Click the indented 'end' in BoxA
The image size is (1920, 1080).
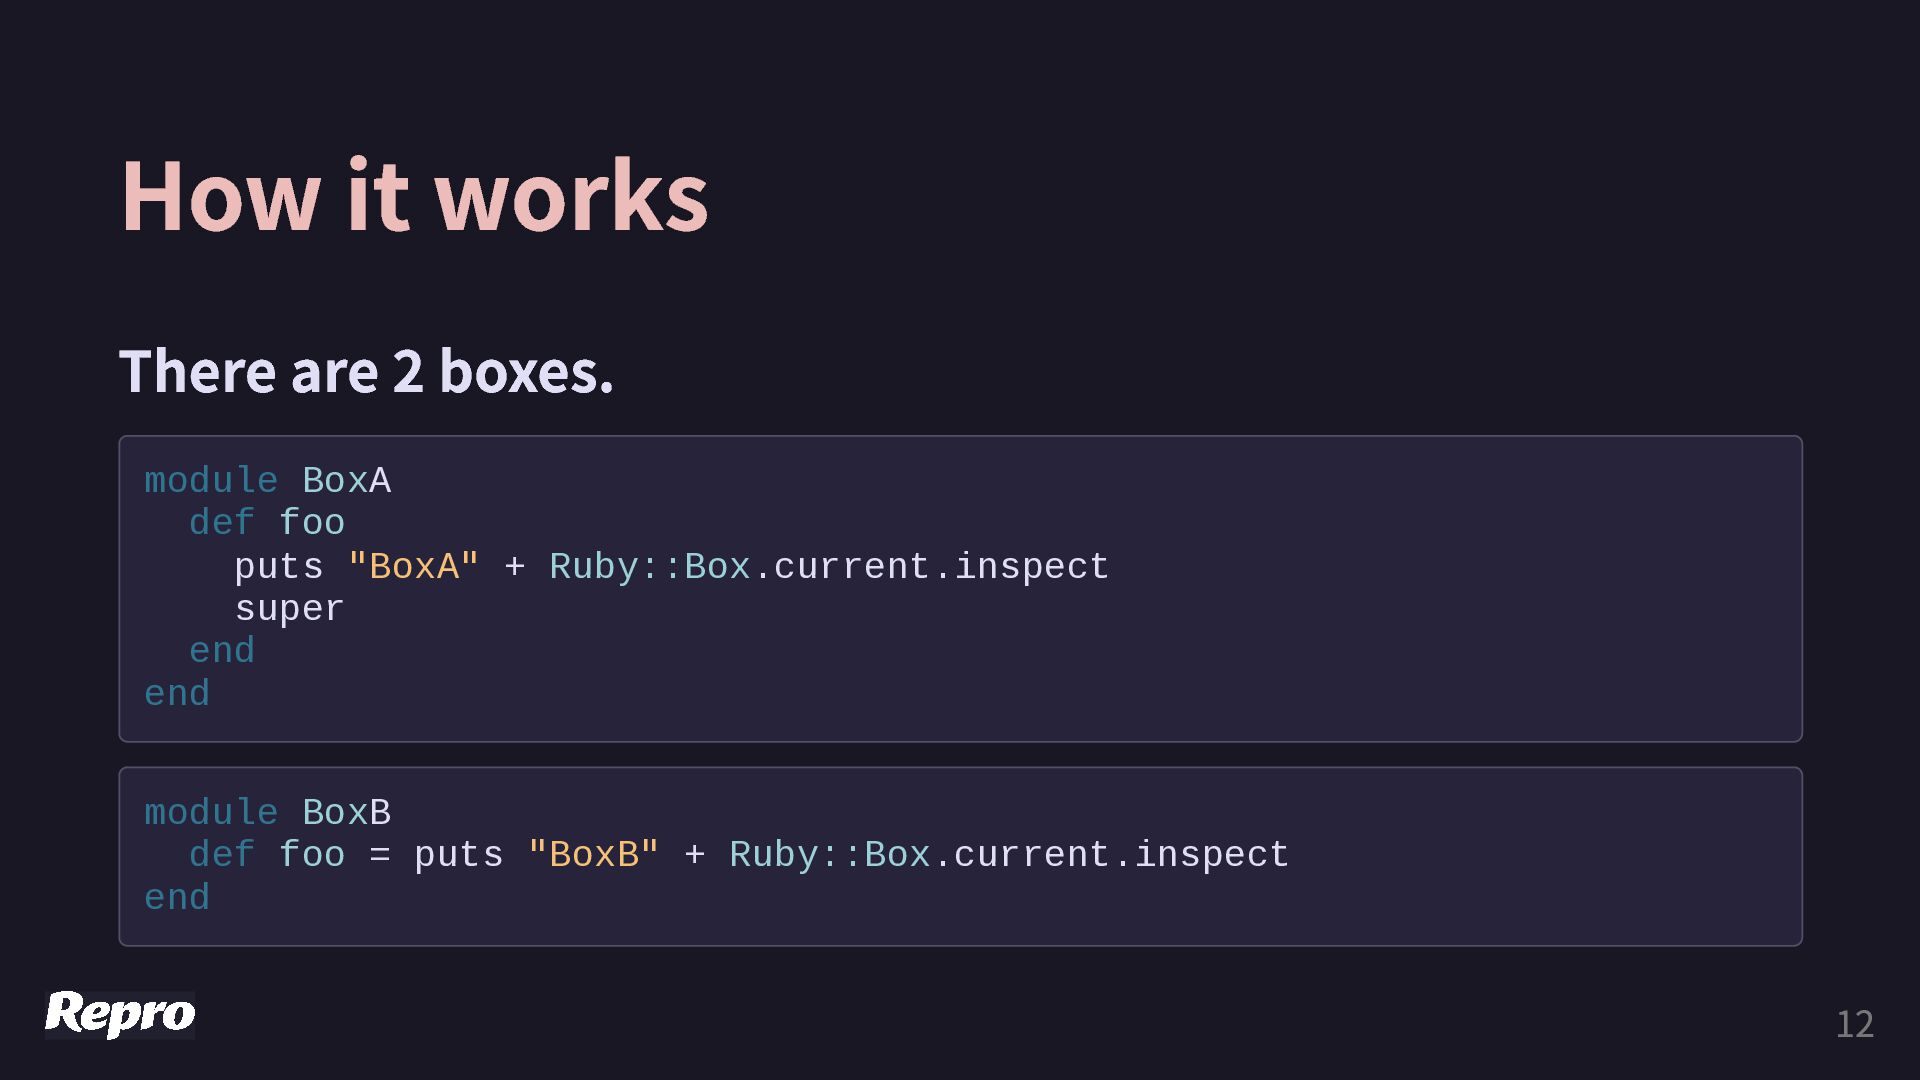222,651
